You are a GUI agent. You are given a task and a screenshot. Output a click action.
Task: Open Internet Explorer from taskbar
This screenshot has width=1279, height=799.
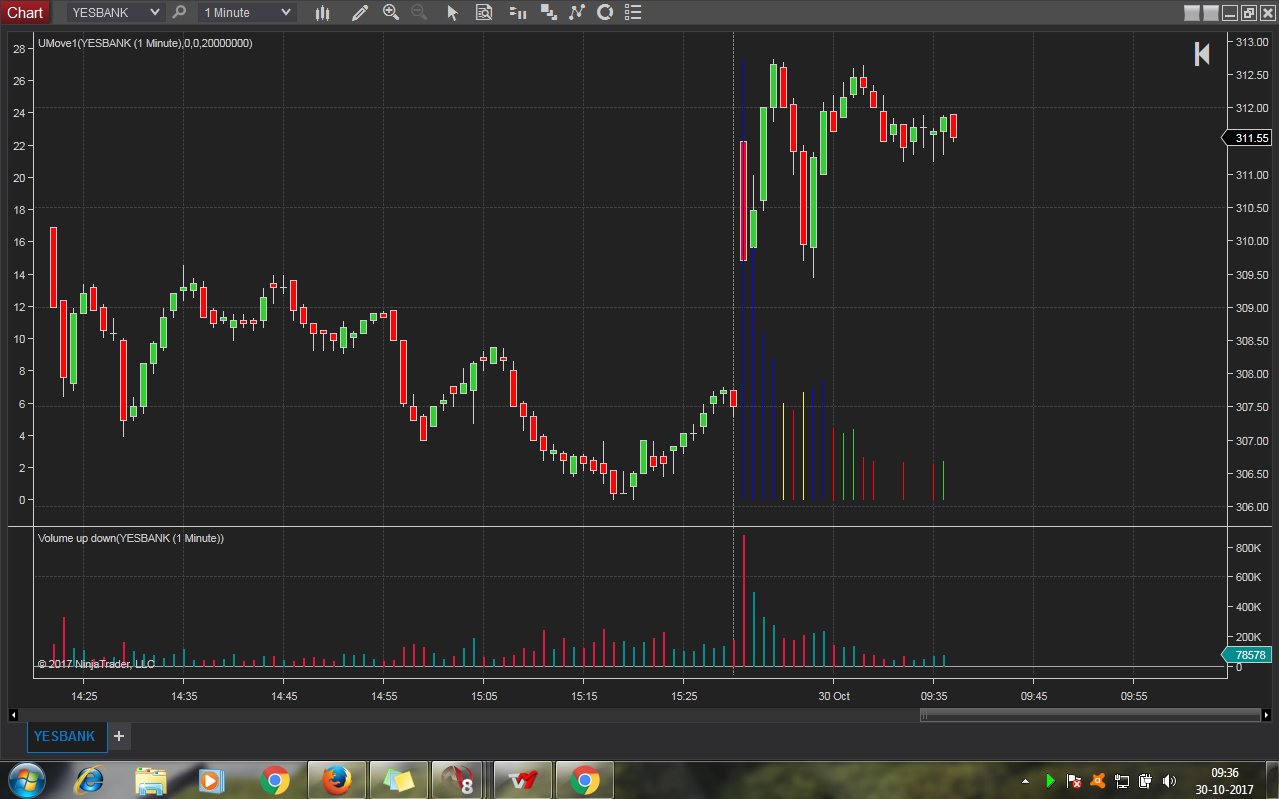[89, 780]
